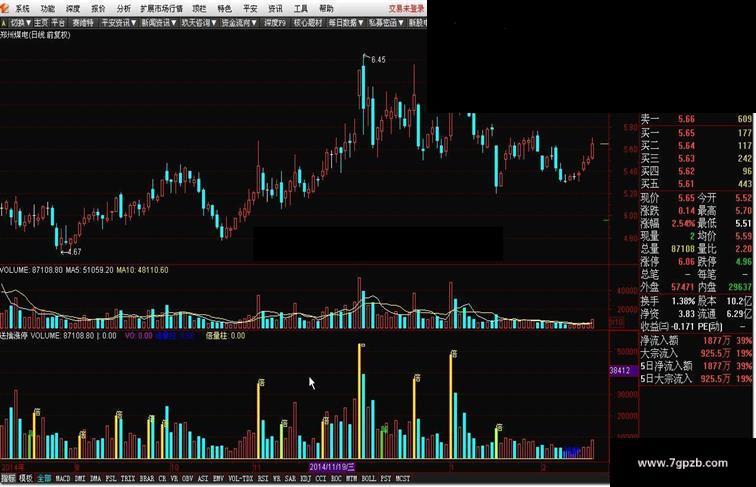
Task: Switch to the VR indicator
Action: 174,478
